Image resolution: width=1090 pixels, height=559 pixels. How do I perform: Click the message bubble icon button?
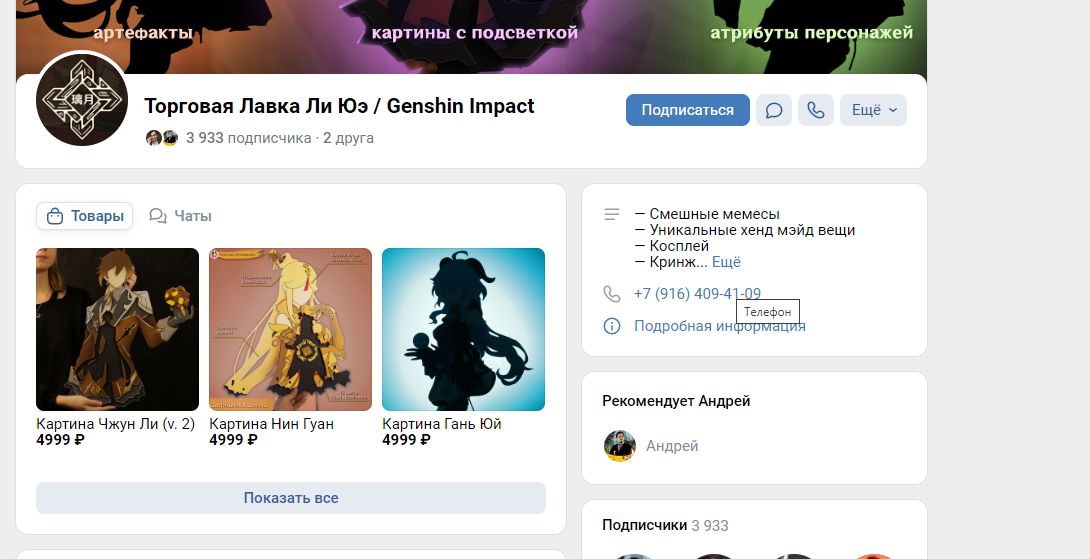774,110
